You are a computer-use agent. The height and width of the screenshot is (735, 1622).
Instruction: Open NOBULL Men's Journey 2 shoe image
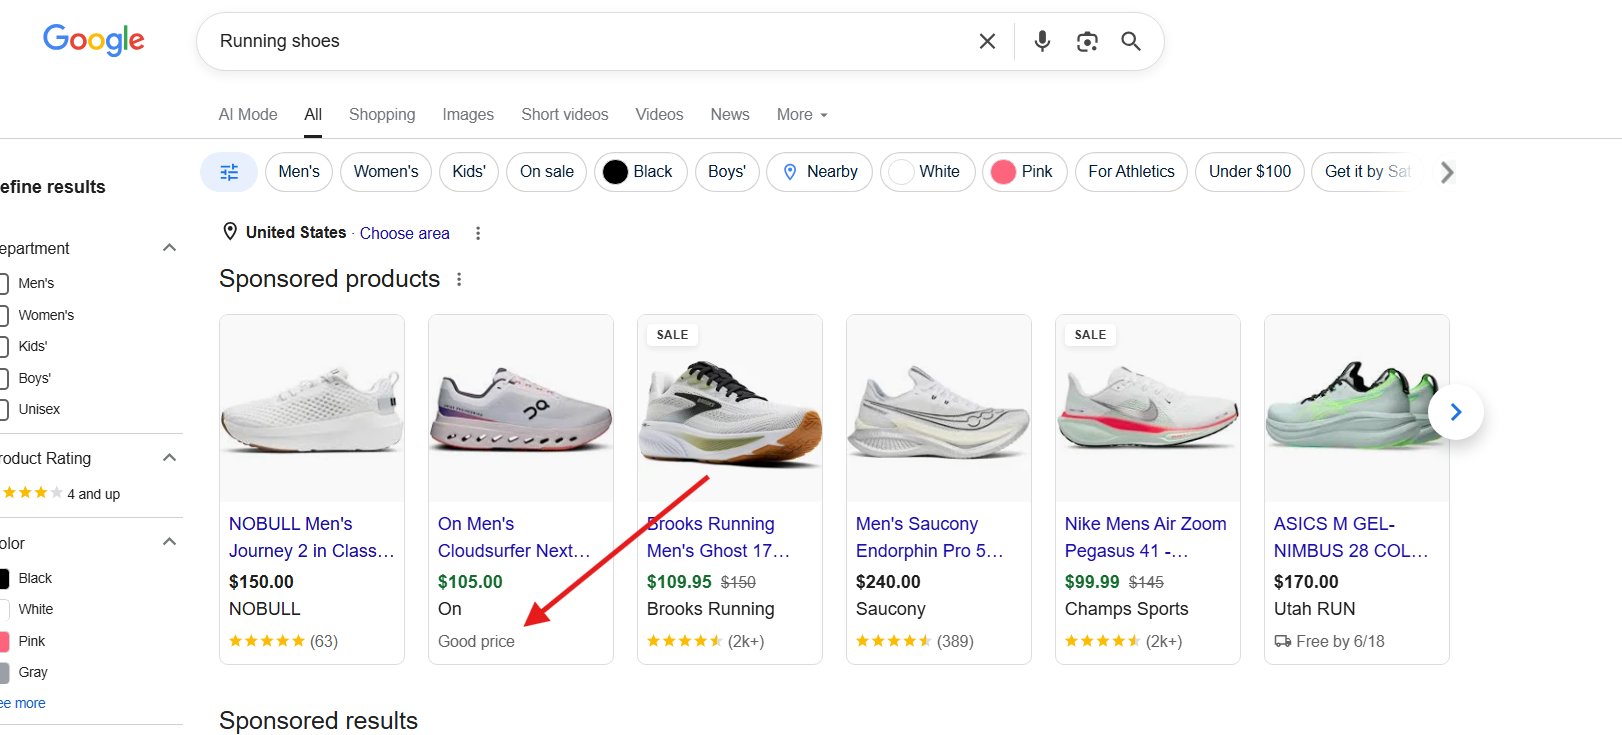click(x=312, y=408)
